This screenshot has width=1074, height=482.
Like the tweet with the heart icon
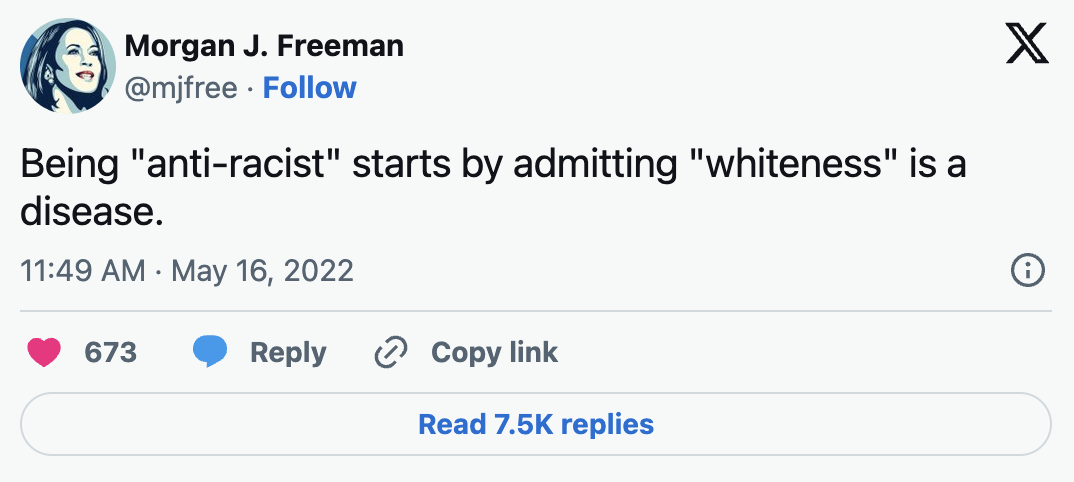pyautogui.click(x=44, y=352)
